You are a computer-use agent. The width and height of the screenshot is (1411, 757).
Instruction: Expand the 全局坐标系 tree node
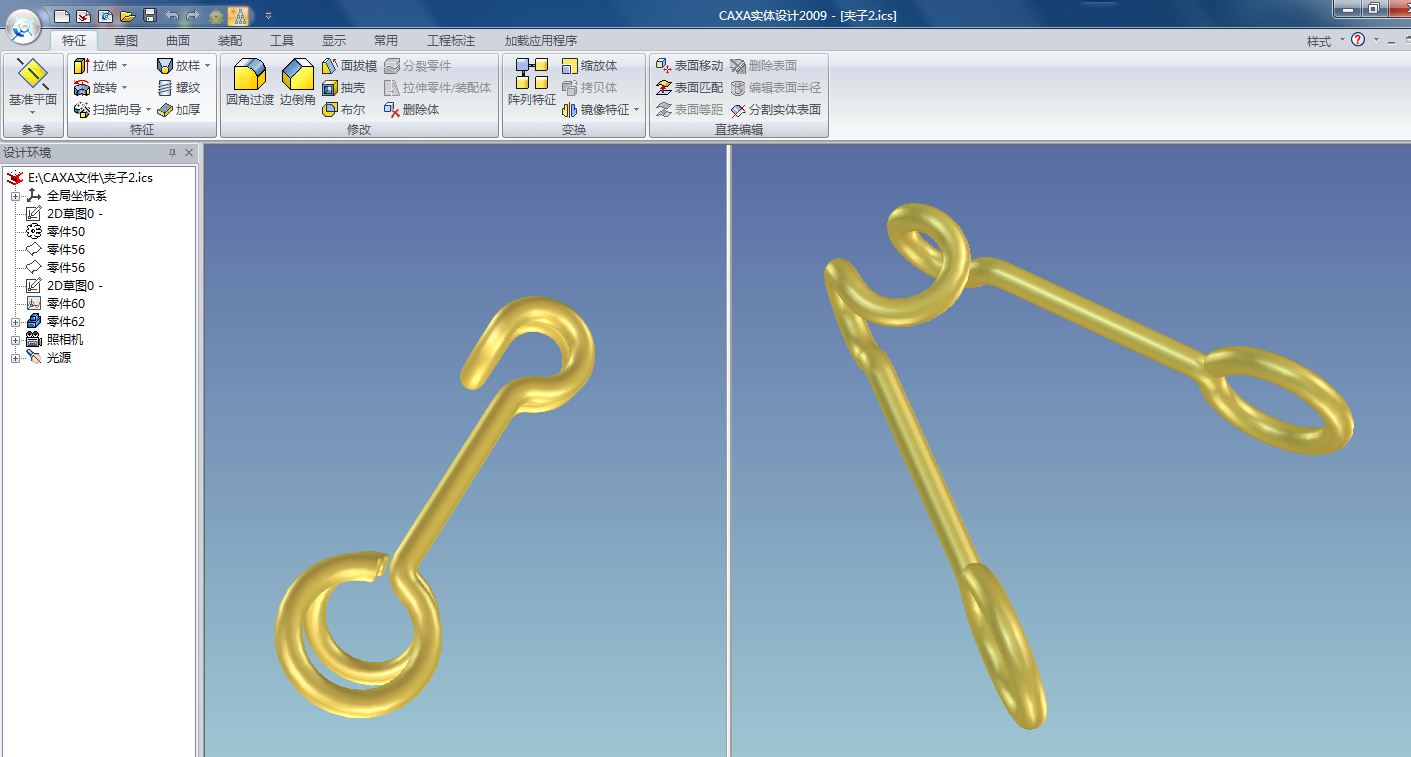[x=15, y=196]
